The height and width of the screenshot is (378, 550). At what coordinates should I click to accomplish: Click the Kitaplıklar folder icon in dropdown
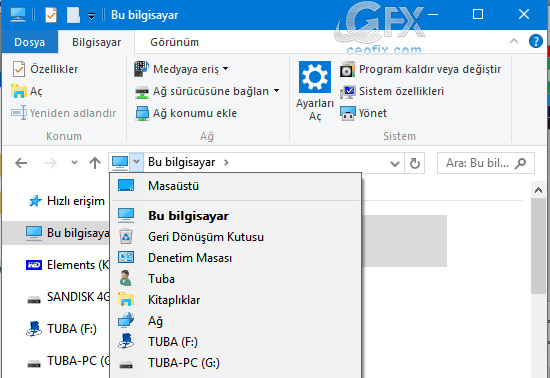point(126,299)
